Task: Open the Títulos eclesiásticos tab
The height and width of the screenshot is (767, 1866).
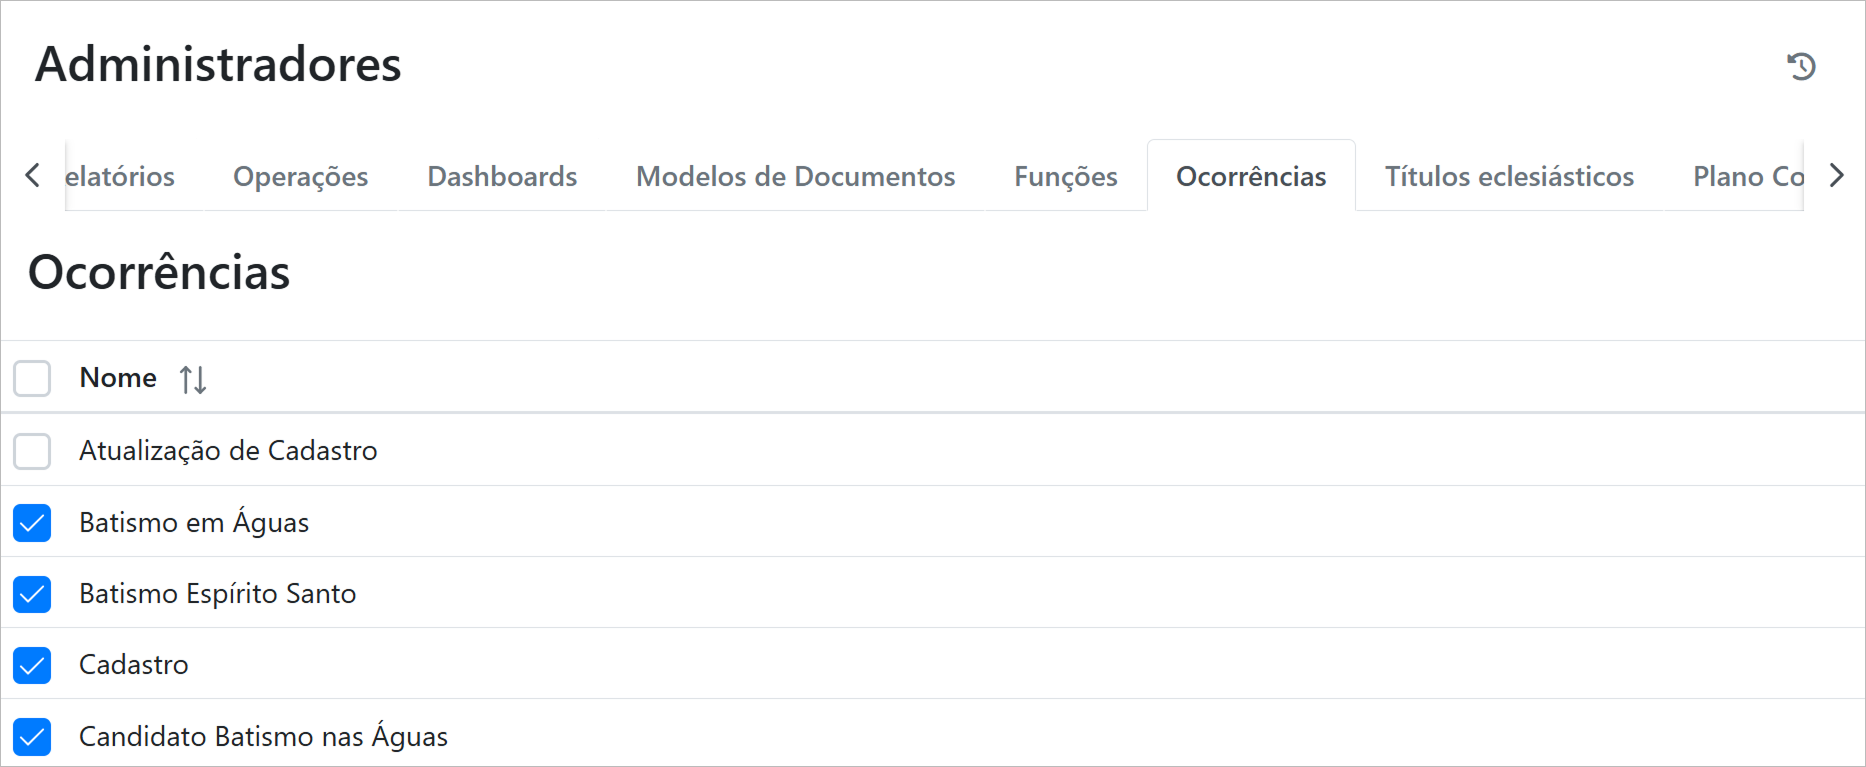Action: [1508, 176]
